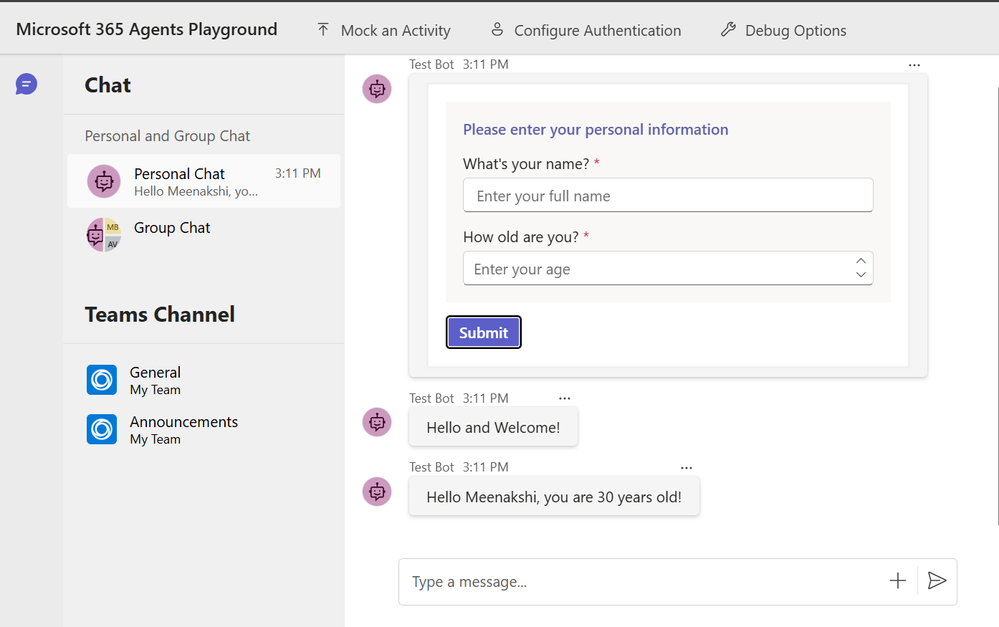
Task: Select the Personal Chat conversation
Action: click(x=203, y=181)
